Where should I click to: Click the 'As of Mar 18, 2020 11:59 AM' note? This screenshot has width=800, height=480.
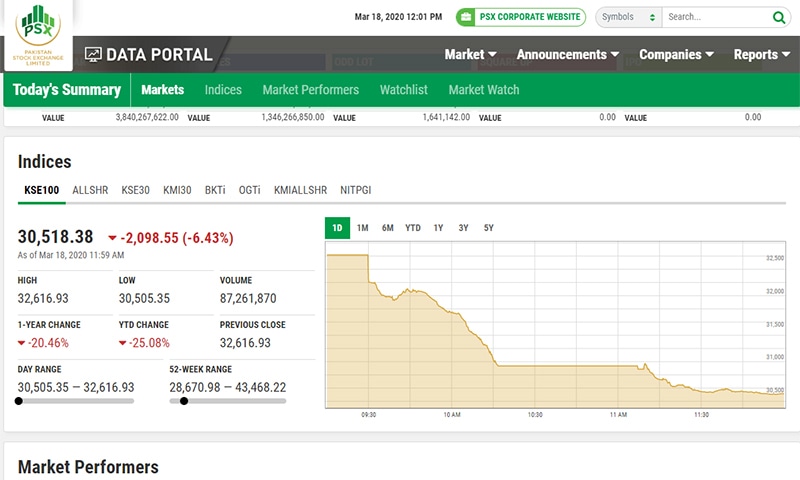[x=71, y=255]
